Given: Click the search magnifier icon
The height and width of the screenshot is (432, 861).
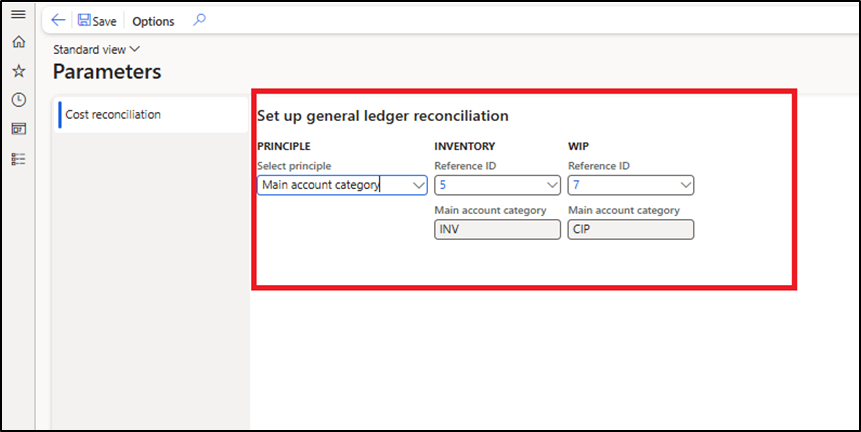Looking at the screenshot, I should tap(199, 20).
